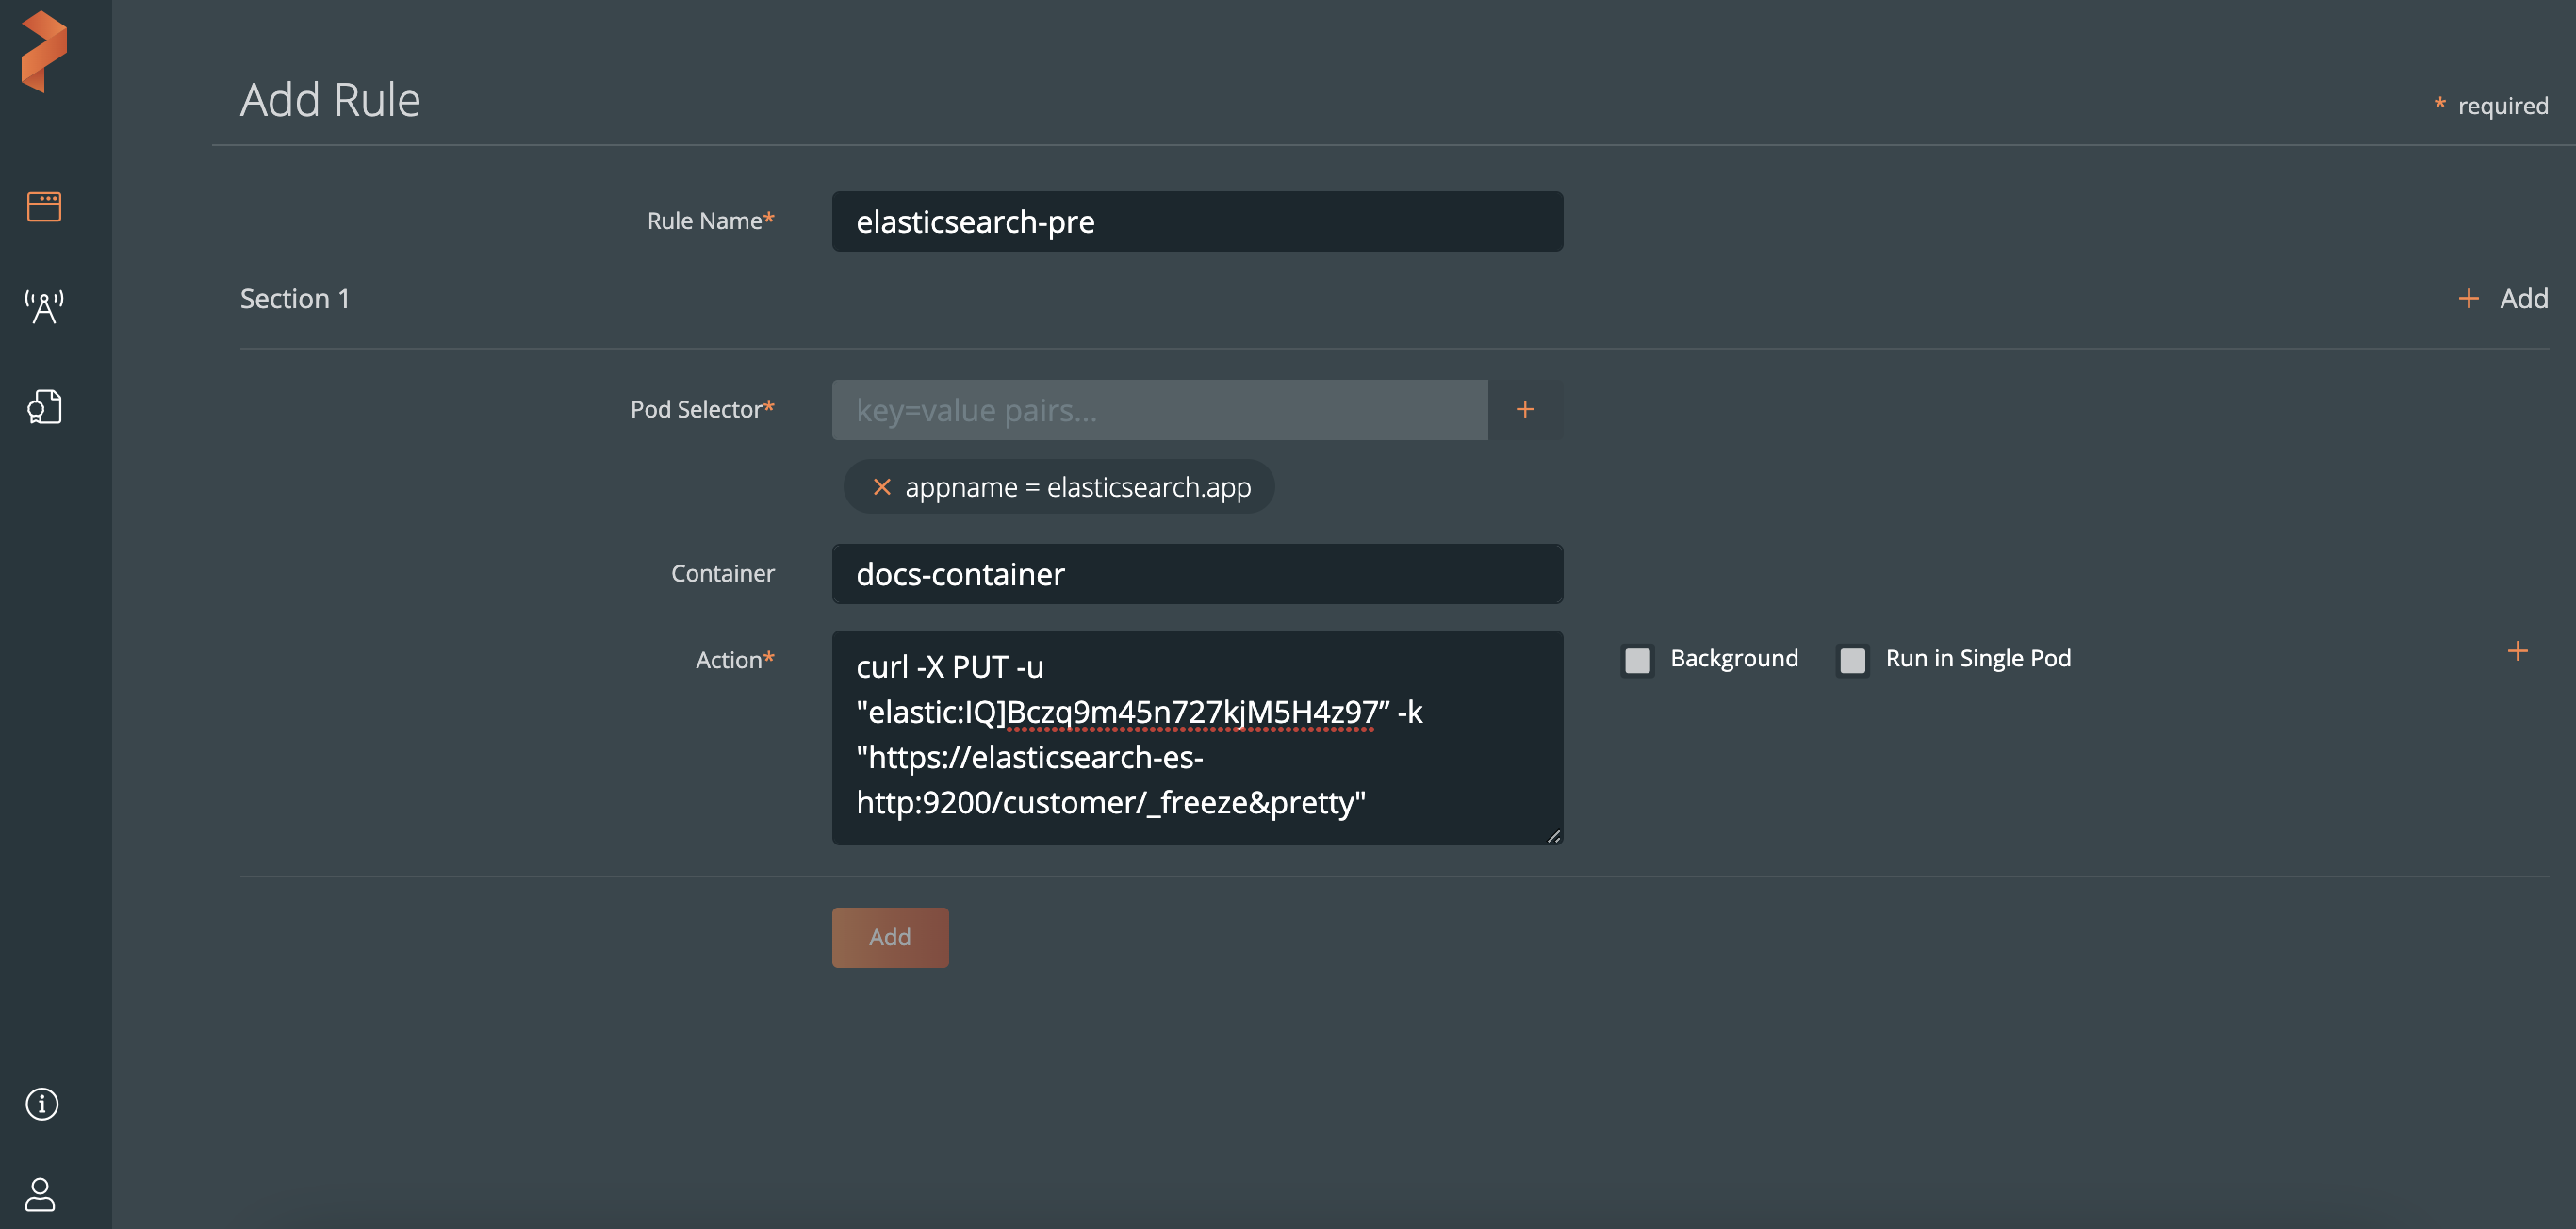The width and height of the screenshot is (2576, 1229).
Task: Click the Add Rule page title
Action: click(330, 100)
